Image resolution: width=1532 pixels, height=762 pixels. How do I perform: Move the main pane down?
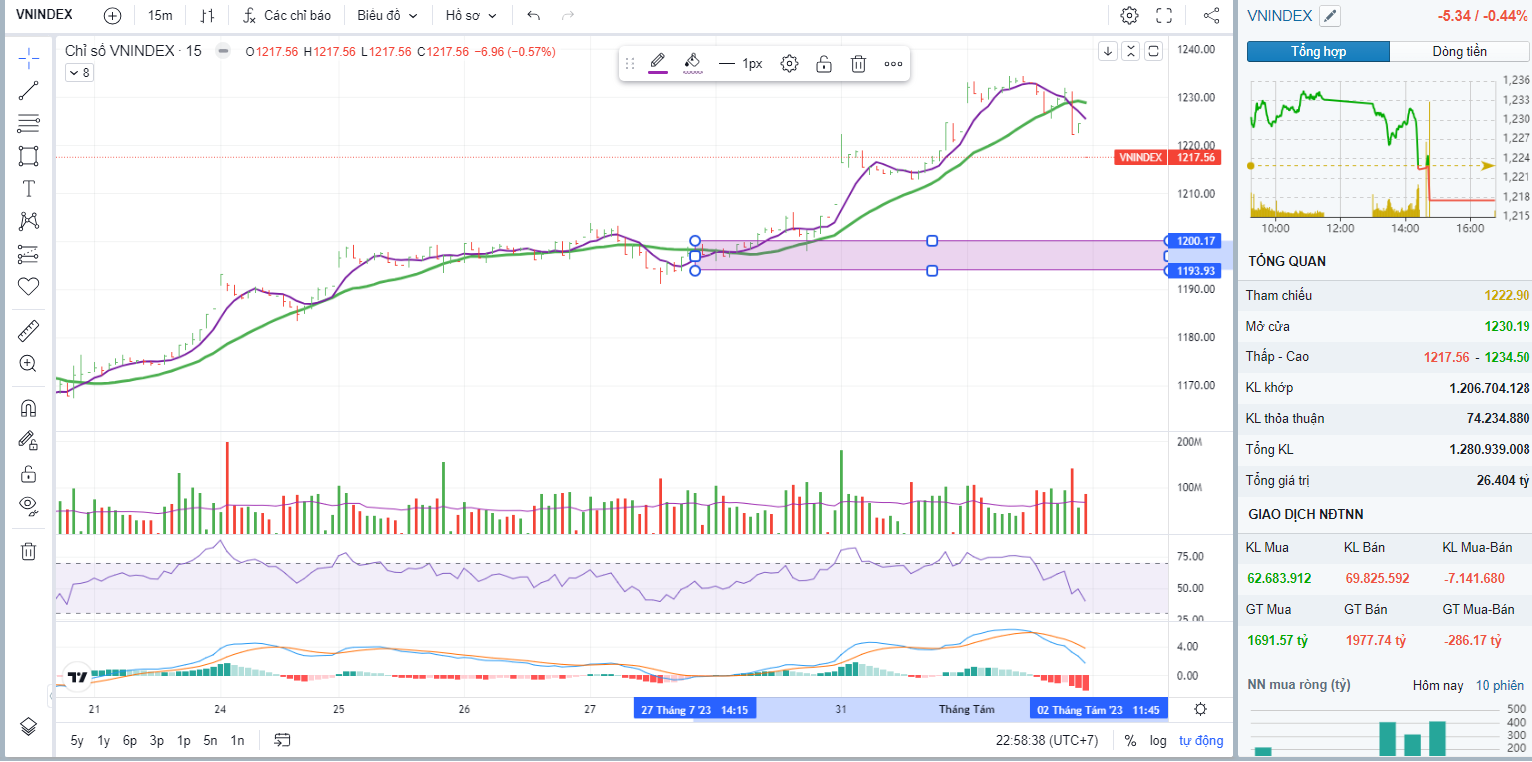point(1108,52)
